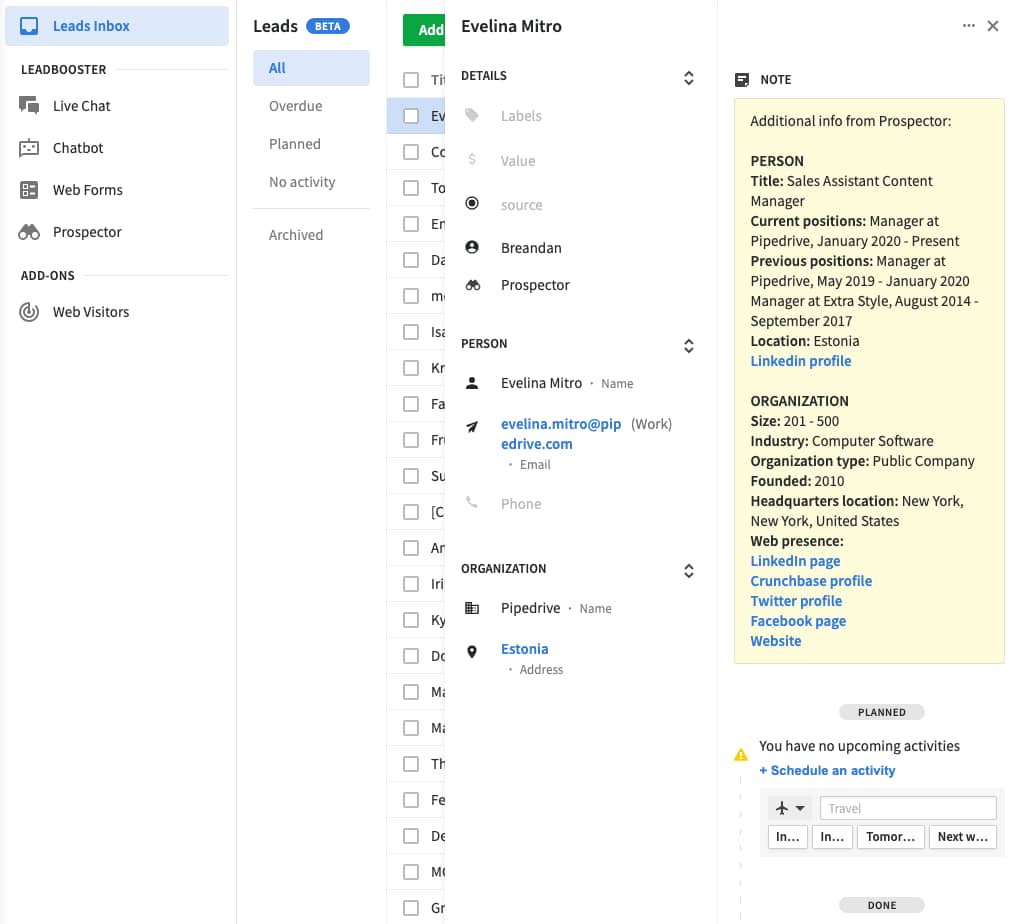View the Archived leads
Image resolution: width=1012 pixels, height=924 pixels.
[x=296, y=234]
